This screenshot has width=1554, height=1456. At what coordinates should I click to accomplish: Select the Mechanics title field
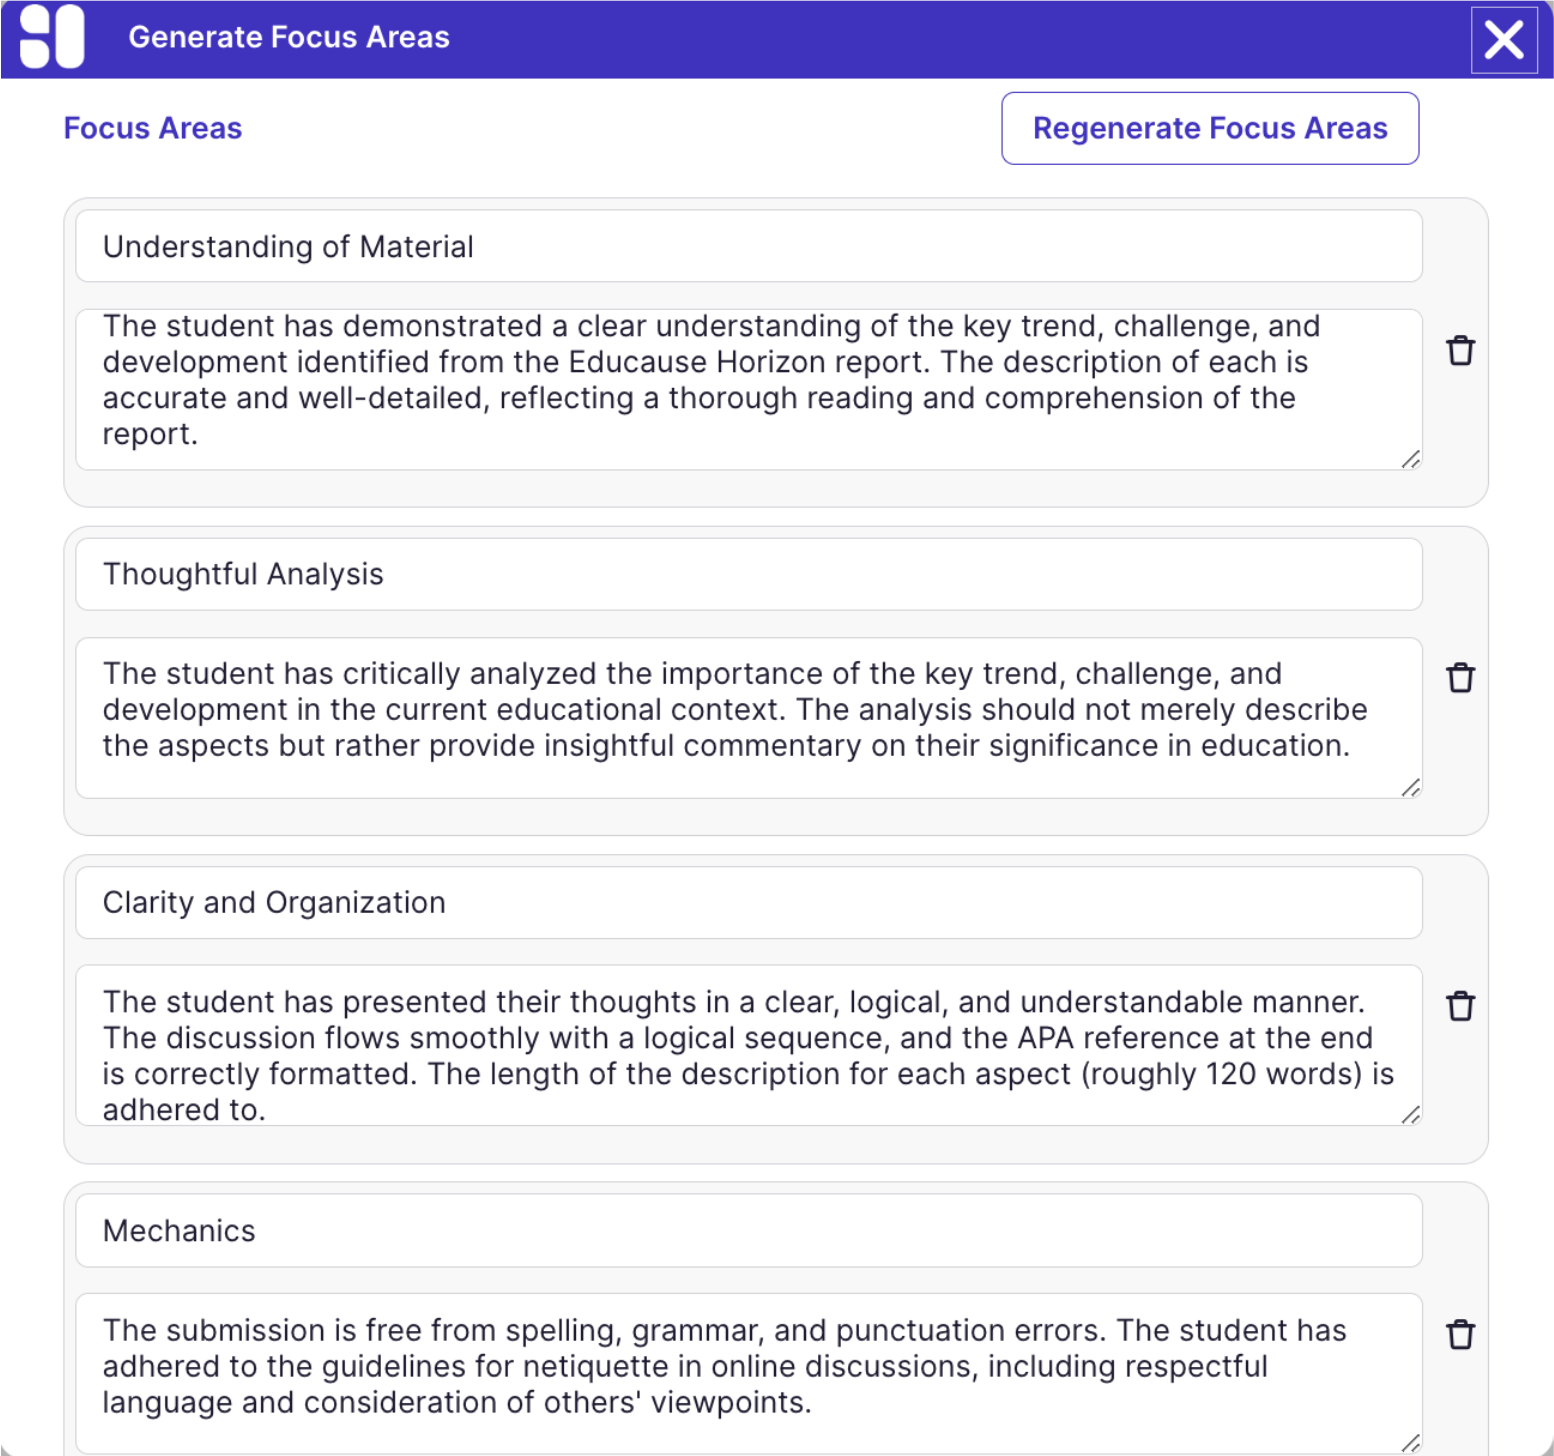coord(748,1231)
